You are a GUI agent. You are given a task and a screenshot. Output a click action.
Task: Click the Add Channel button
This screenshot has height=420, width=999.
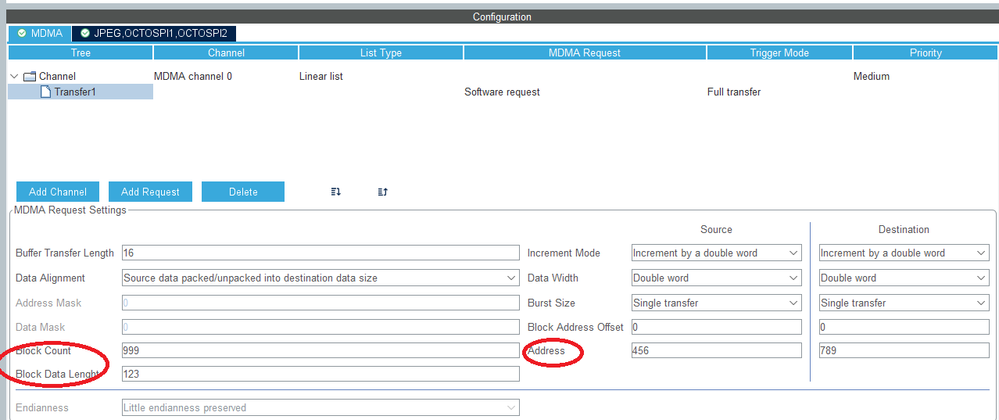pyautogui.click(x=57, y=192)
